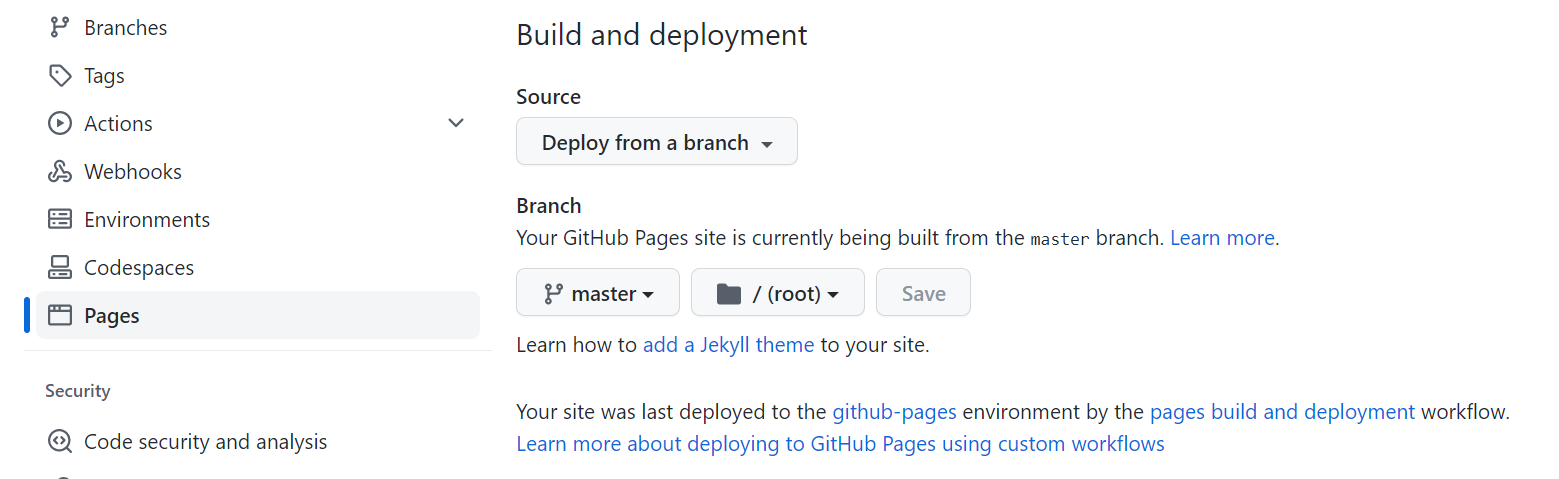The image size is (1559, 479).
Task: Click the Webhooks icon in sidebar
Action: coord(60,172)
